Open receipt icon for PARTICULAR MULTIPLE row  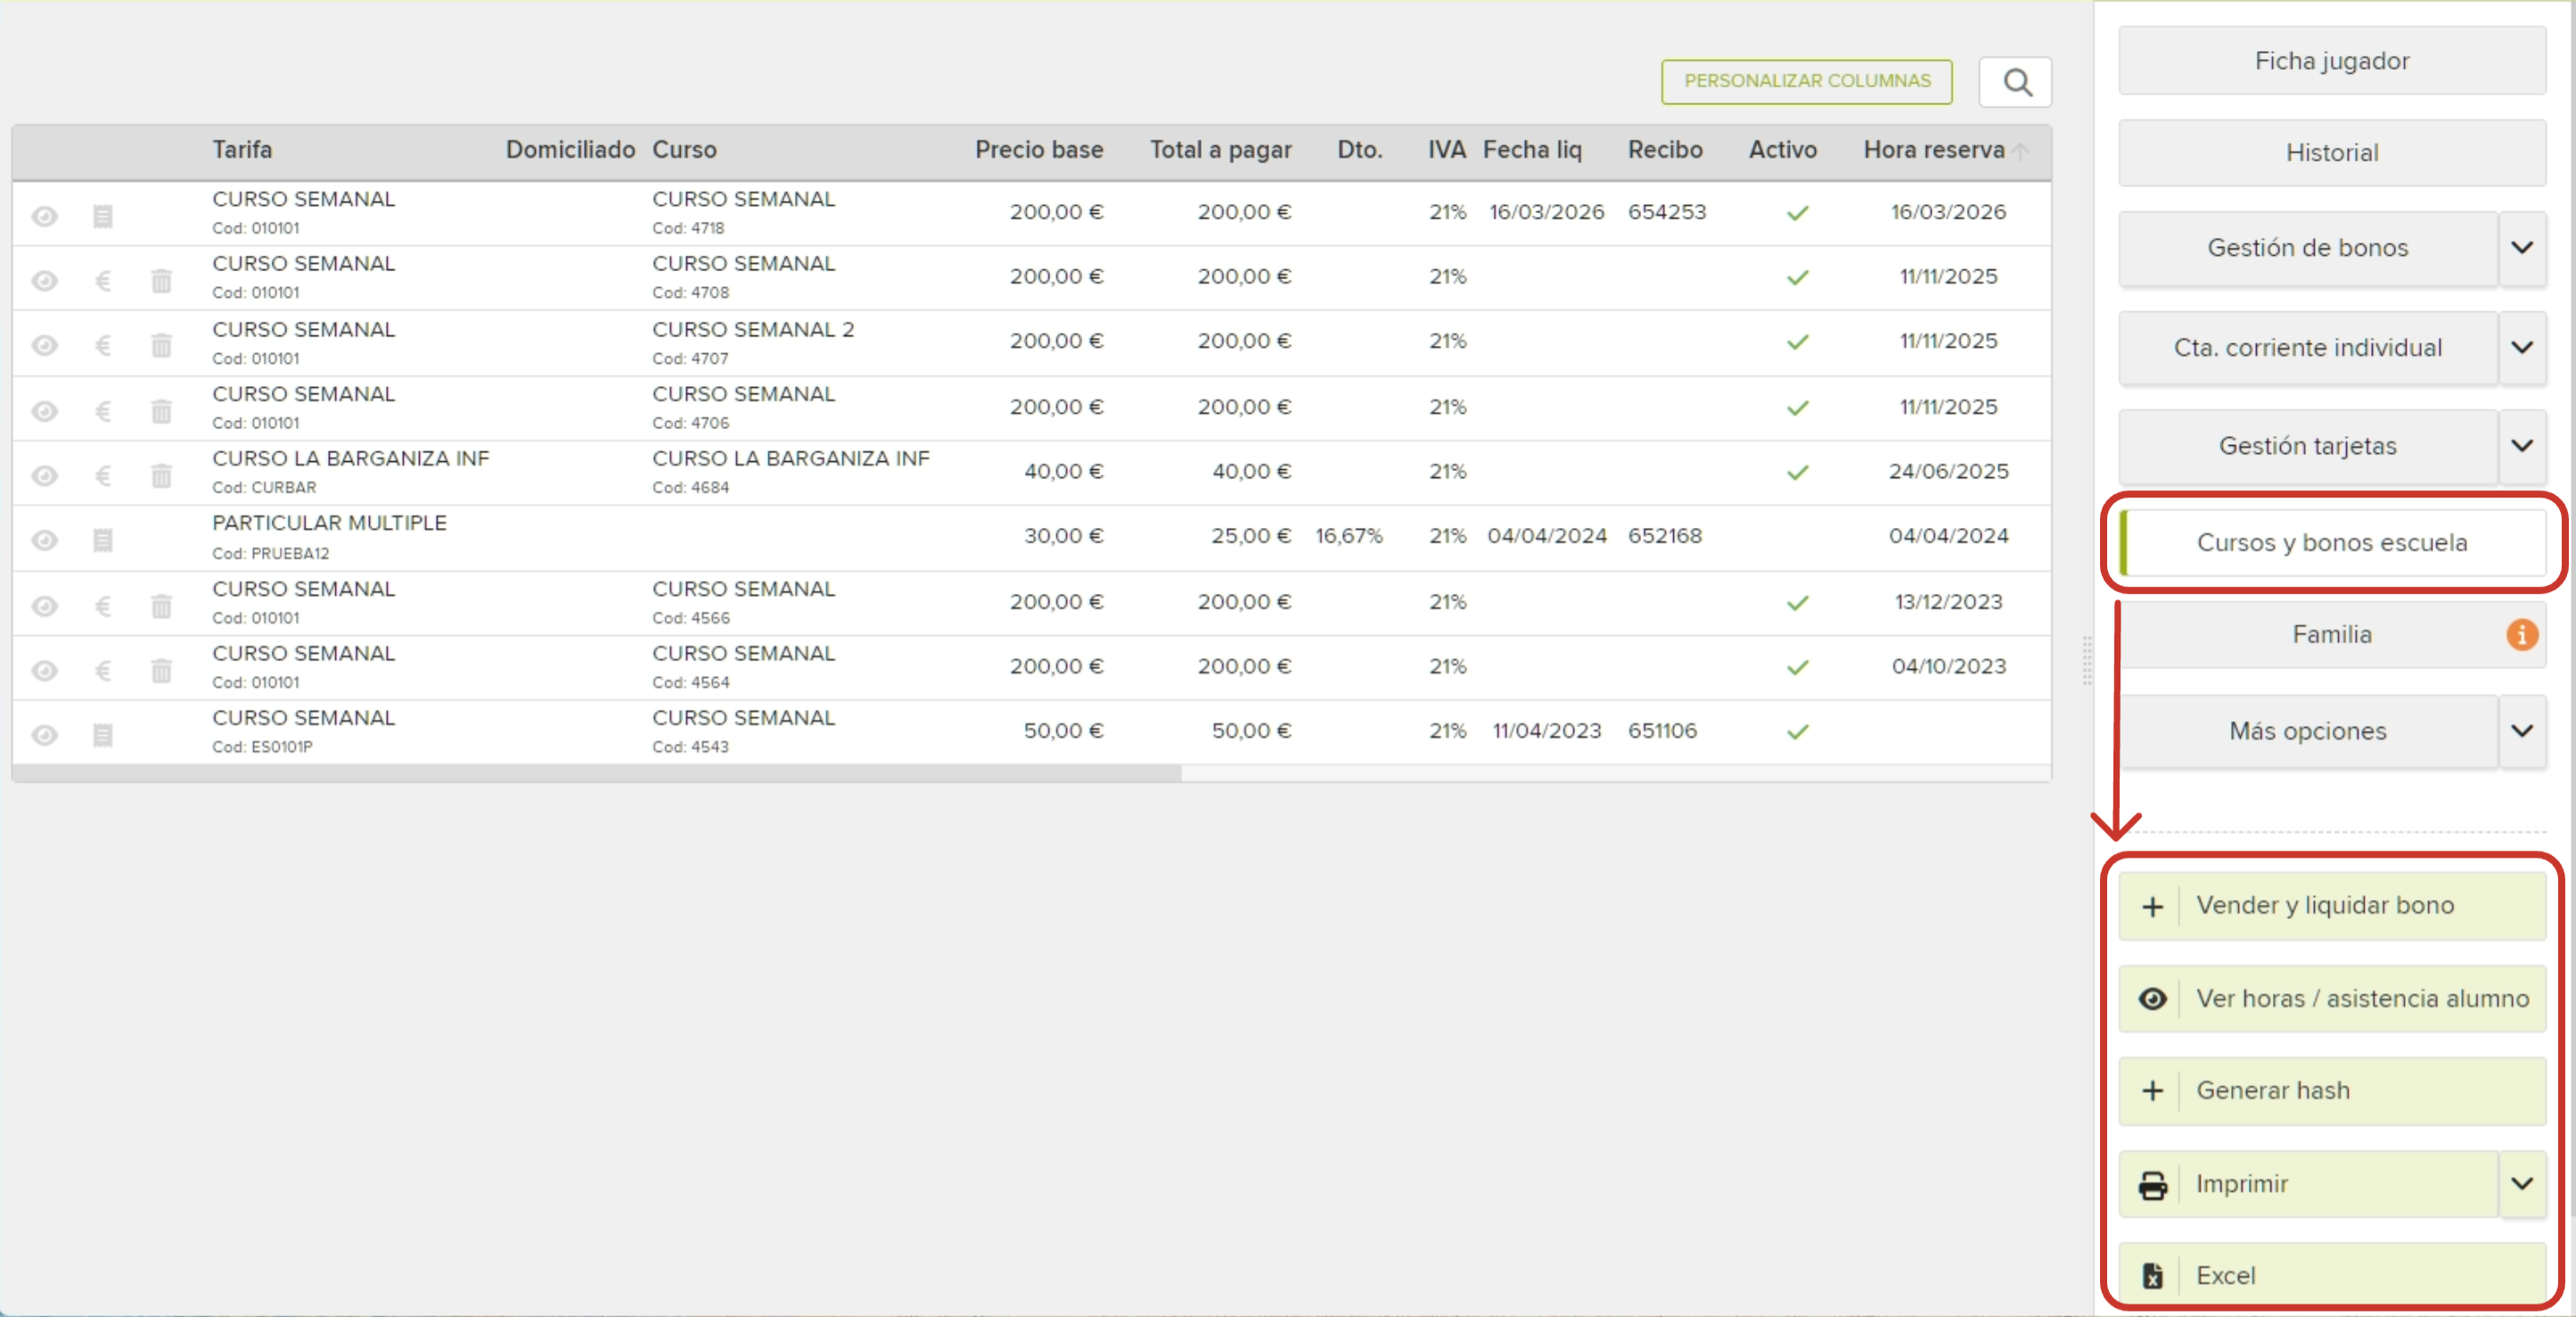[103, 541]
